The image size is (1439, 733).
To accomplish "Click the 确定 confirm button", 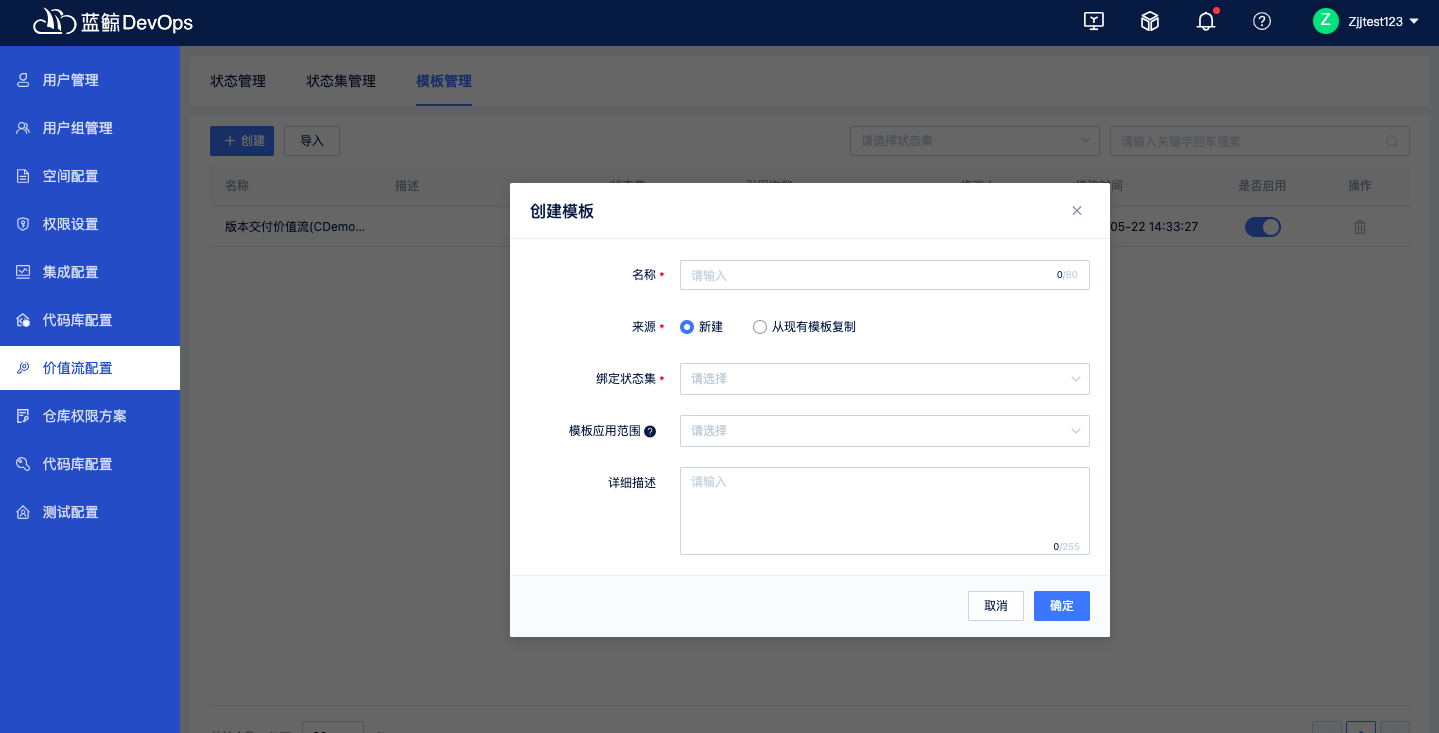I will 1062,606.
